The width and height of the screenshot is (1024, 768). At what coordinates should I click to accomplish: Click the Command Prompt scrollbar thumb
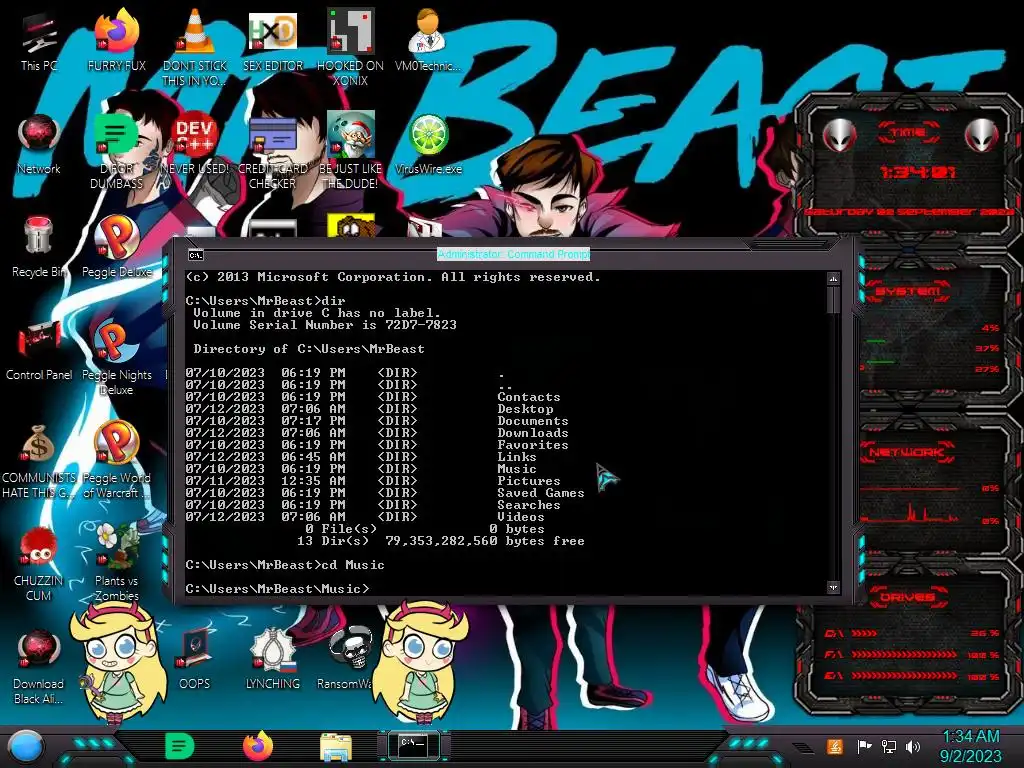[x=833, y=300]
